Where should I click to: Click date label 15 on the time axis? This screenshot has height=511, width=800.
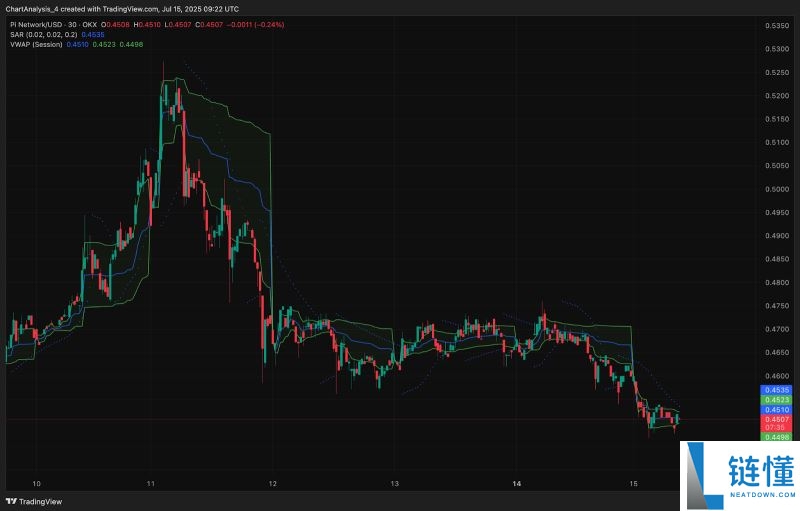coord(633,483)
